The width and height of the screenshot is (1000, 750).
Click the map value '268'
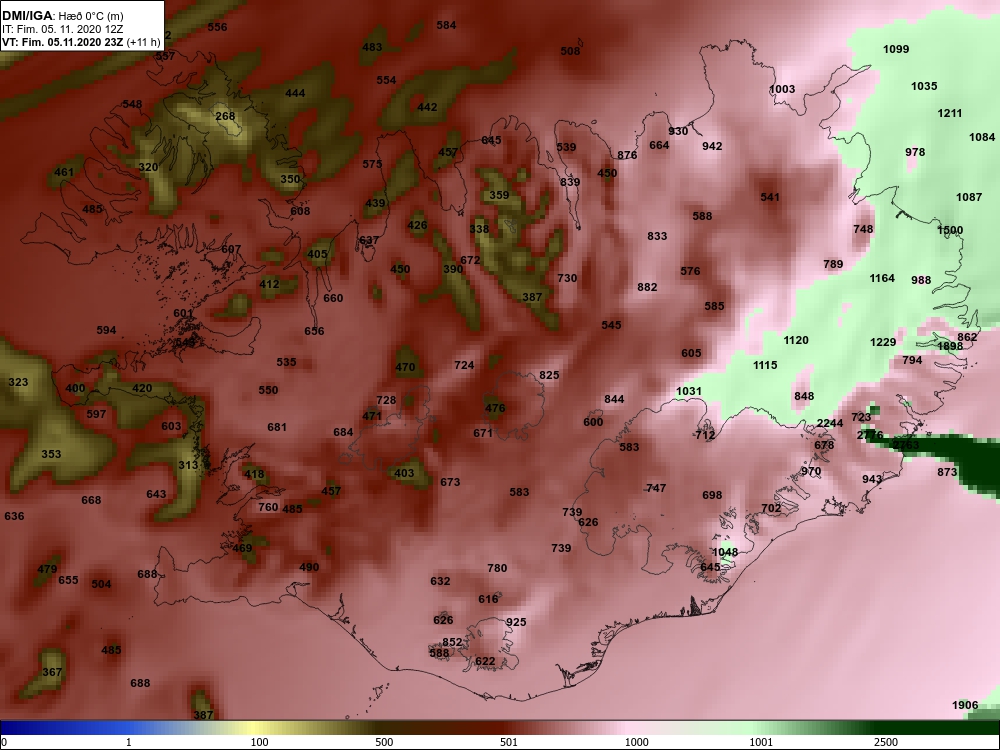click(225, 116)
